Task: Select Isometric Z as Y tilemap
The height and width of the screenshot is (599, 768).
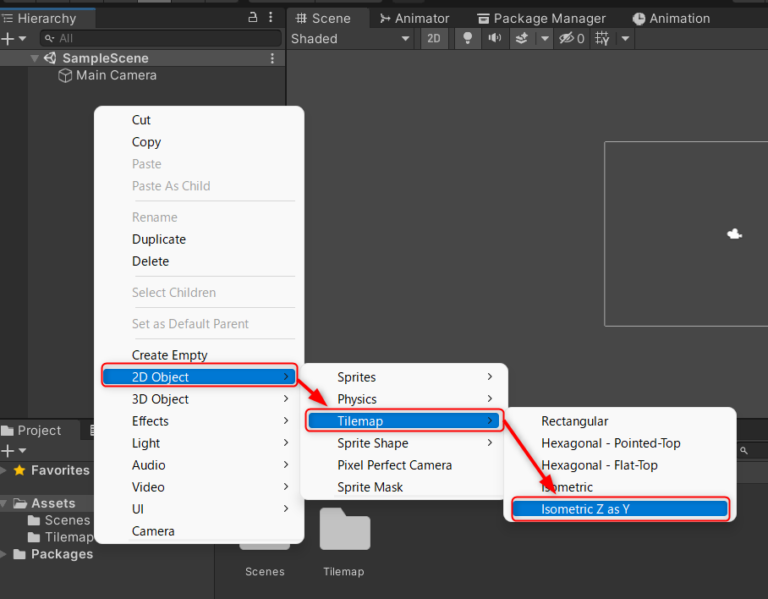Action: tap(619, 509)
